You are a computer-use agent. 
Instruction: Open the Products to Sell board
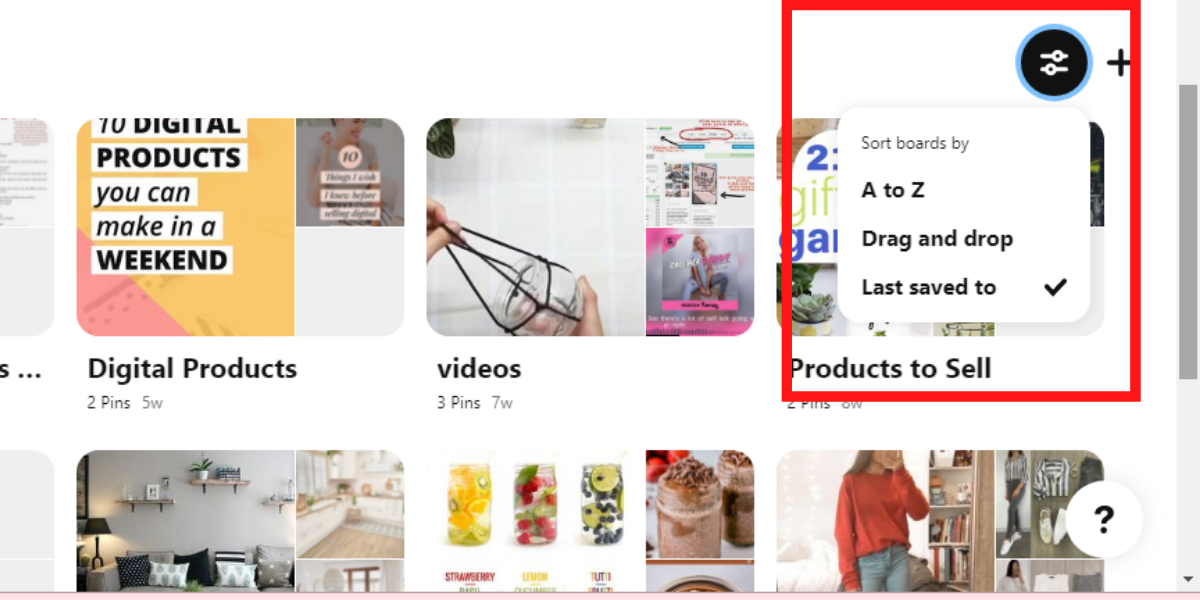click(x=890, y=368)
